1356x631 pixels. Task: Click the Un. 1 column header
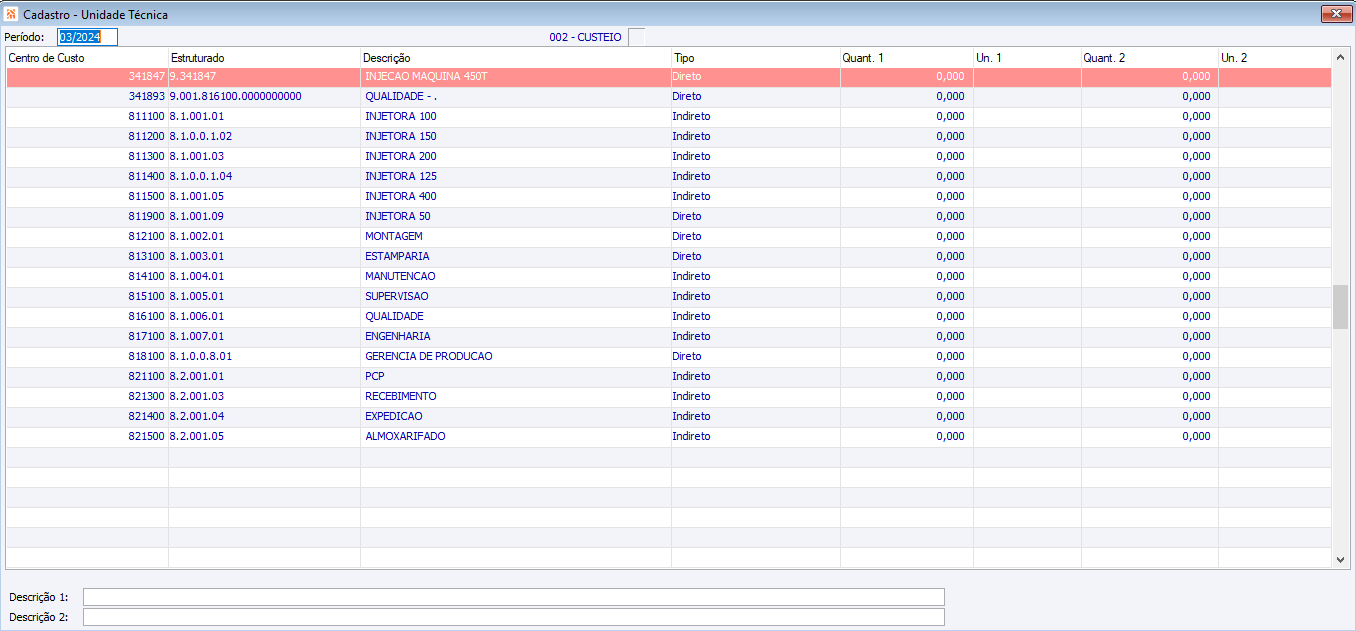1027,58
